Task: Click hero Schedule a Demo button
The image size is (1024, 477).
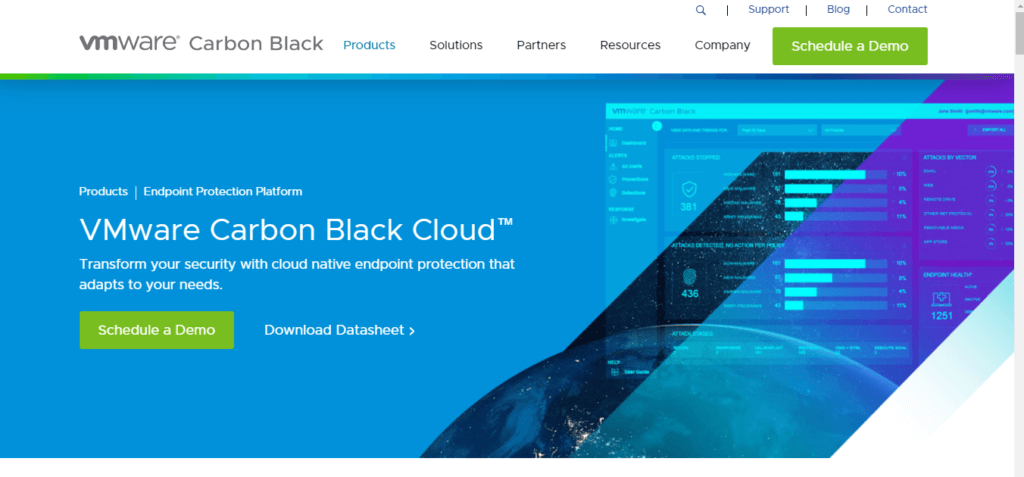Action: point(157,330)
